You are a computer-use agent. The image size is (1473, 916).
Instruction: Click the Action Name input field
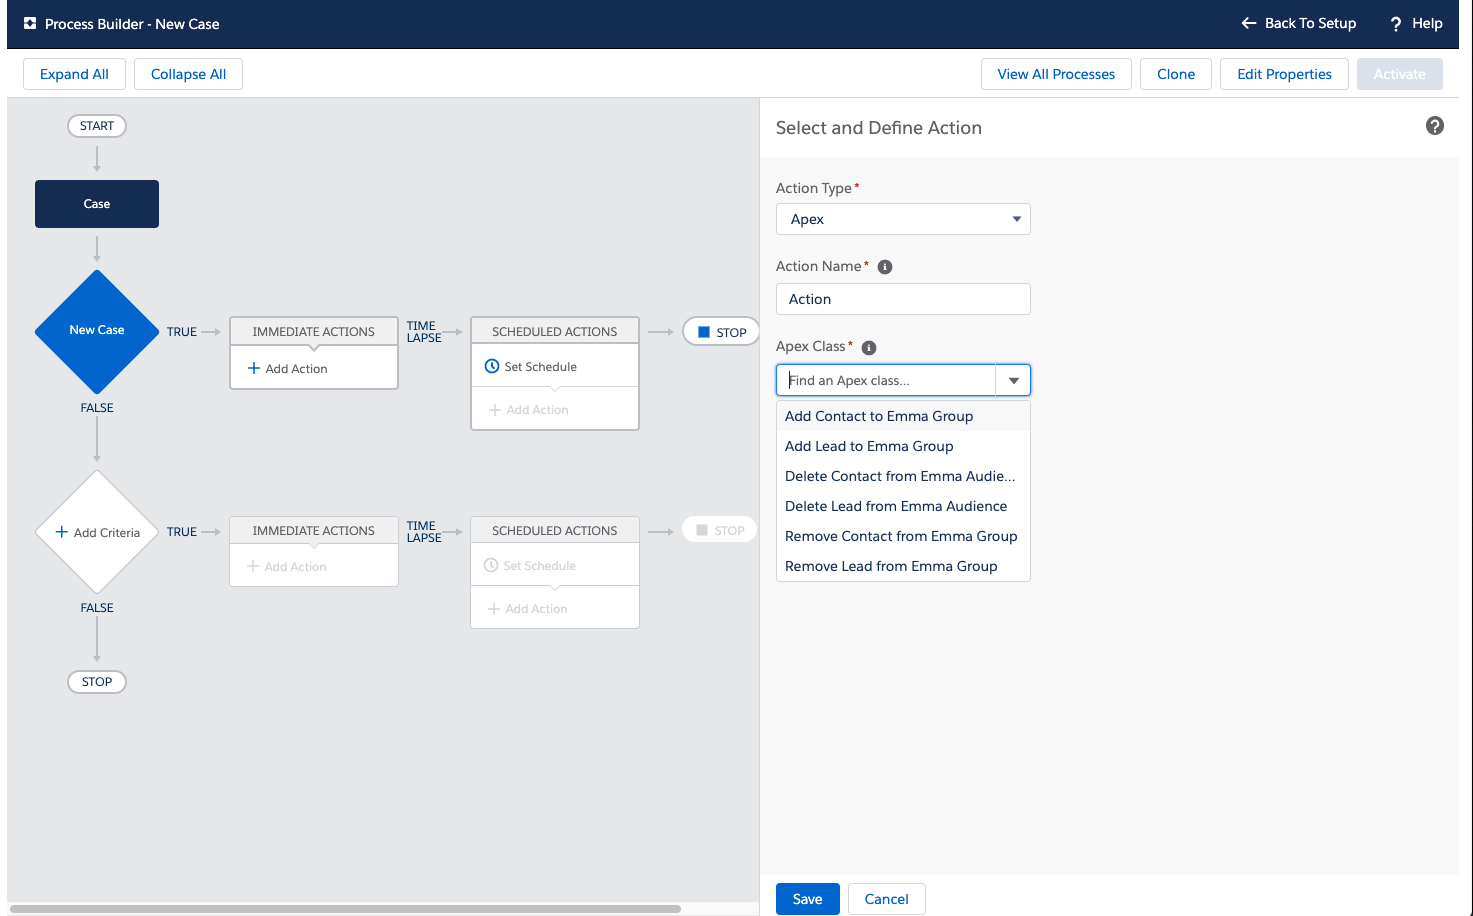[x=902, y=298]
